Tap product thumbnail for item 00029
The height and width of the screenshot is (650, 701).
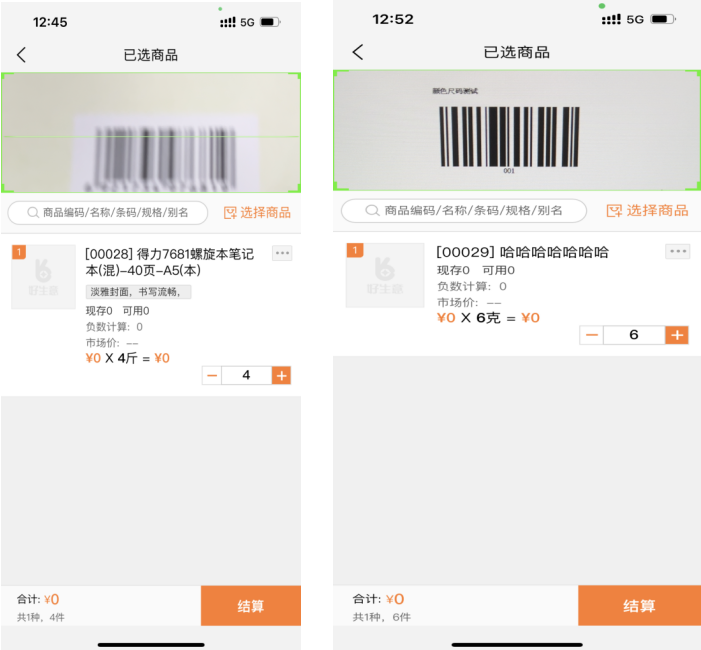(385, 275)
